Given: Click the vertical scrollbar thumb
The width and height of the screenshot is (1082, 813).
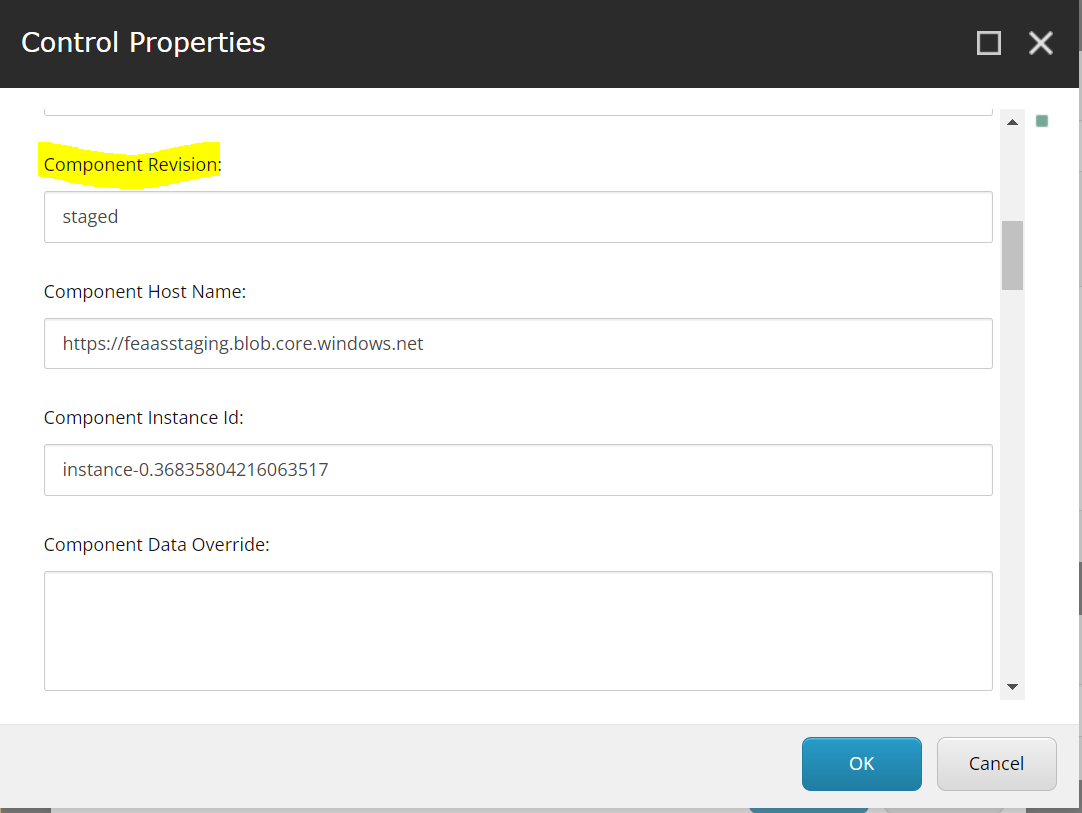Looking at the screenshot, I should click(1012, 255).
